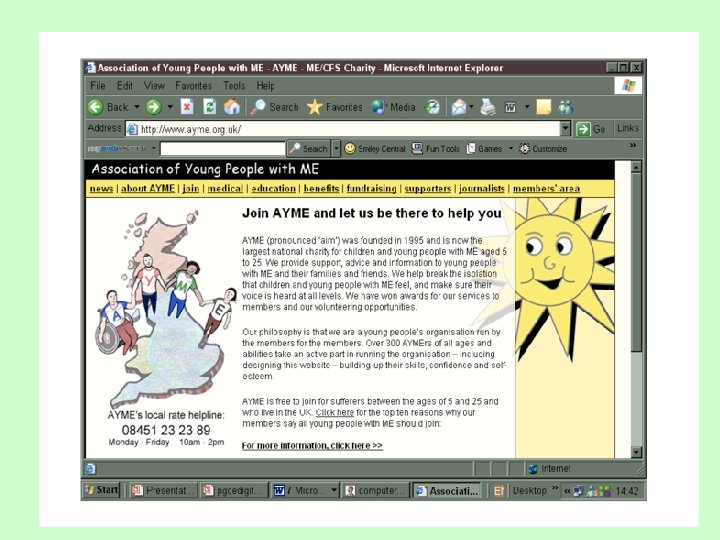Screen dimensions: 720x540
Task: Click the green Forward arrow icon
Action: (x=153, y=107)
